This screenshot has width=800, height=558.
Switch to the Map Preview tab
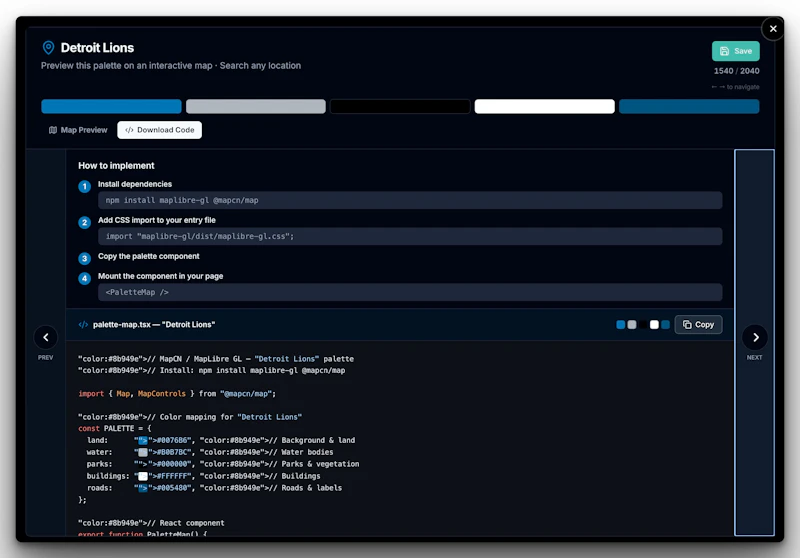[78, 130]
